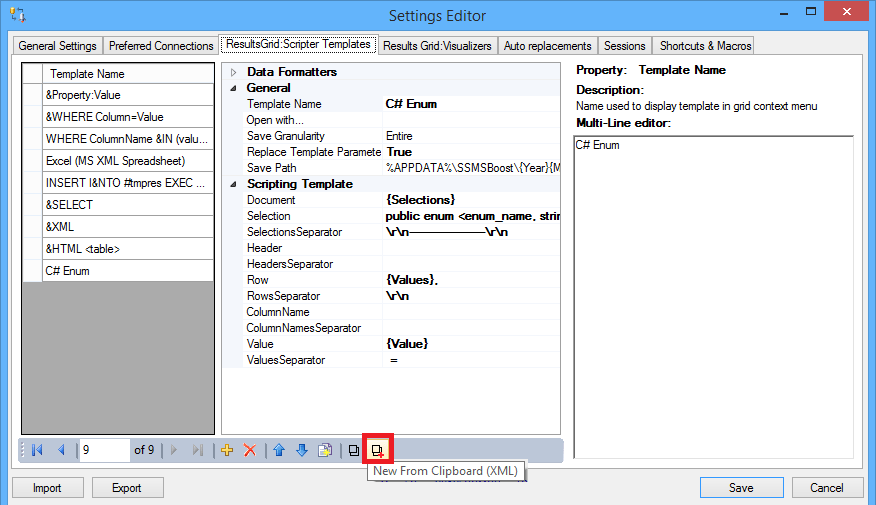Collapse the General property section
The image size is (876, 505).
point(234,88)
